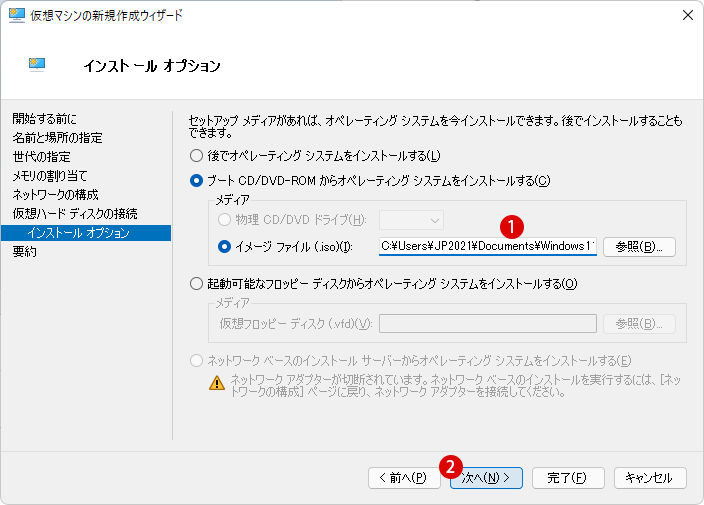Choose the 物理 CD/DVD ドライブ radio button
The width and height of the screenshot is (704, 505).
(224, 220)
